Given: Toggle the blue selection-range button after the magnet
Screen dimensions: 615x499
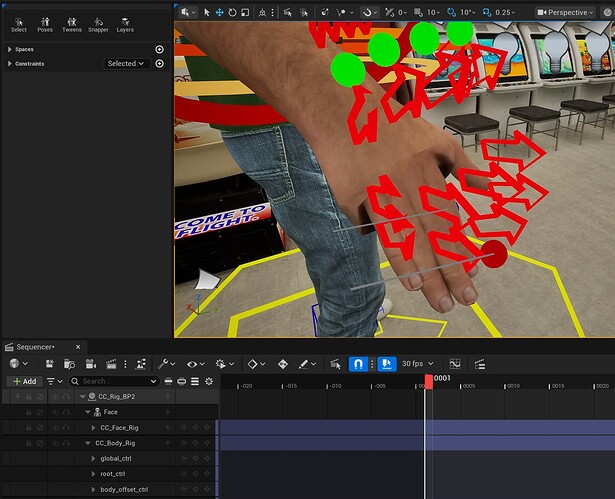Looking at the screenshot, I should [x=387, y=364].
